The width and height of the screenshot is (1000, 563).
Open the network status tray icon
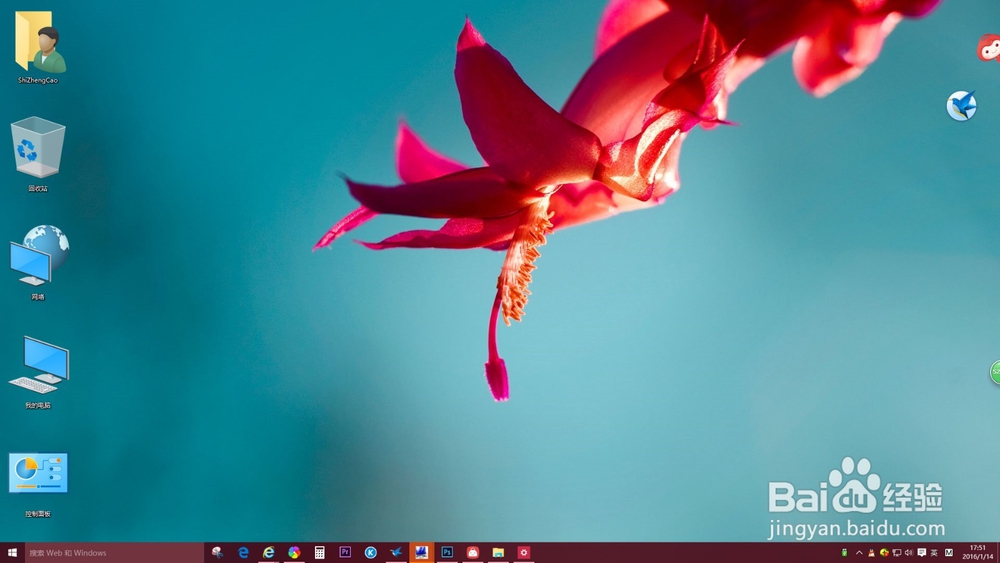(897, 553)
